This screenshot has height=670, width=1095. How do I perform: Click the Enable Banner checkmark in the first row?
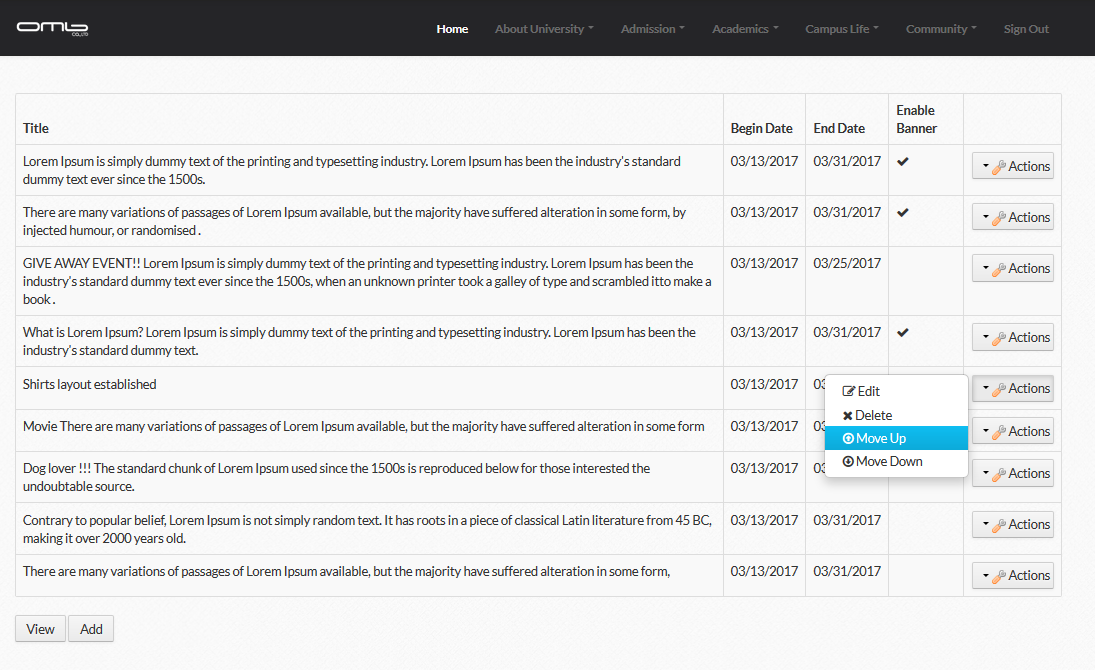(x=902, y=161)
